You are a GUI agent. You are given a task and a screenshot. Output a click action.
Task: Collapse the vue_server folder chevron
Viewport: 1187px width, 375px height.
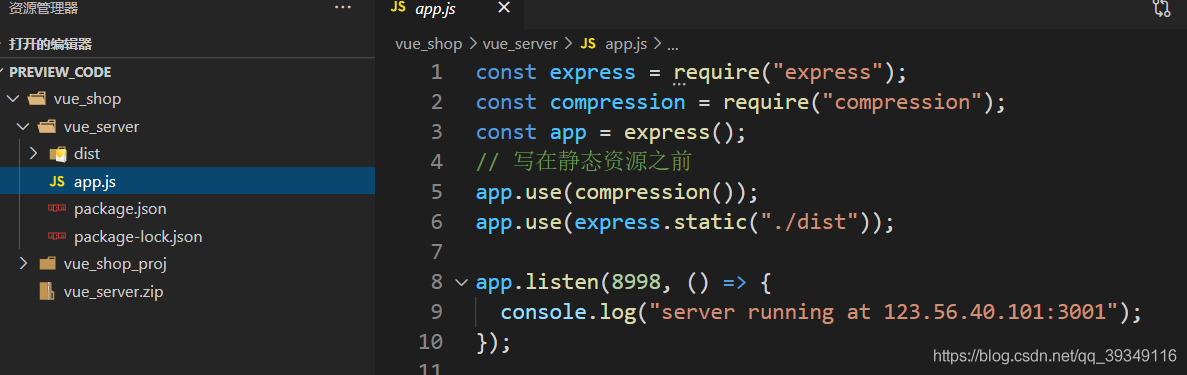23,127
